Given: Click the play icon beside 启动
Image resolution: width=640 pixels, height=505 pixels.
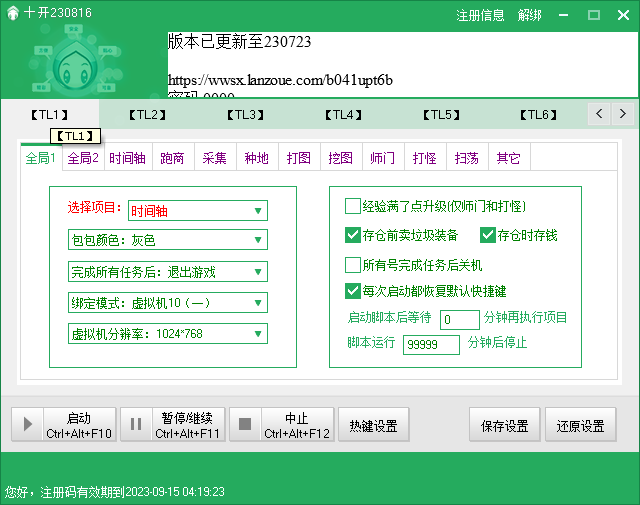Looking at the screenshot, I should pos(27,426).
